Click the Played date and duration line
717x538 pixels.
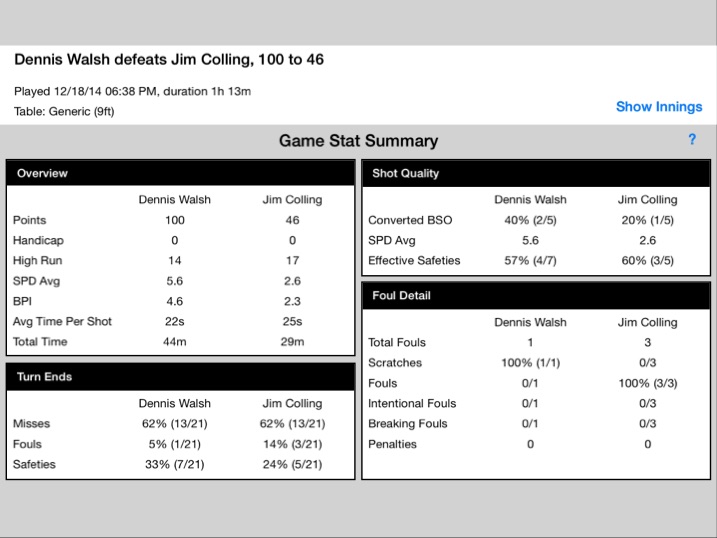point(133,91)
